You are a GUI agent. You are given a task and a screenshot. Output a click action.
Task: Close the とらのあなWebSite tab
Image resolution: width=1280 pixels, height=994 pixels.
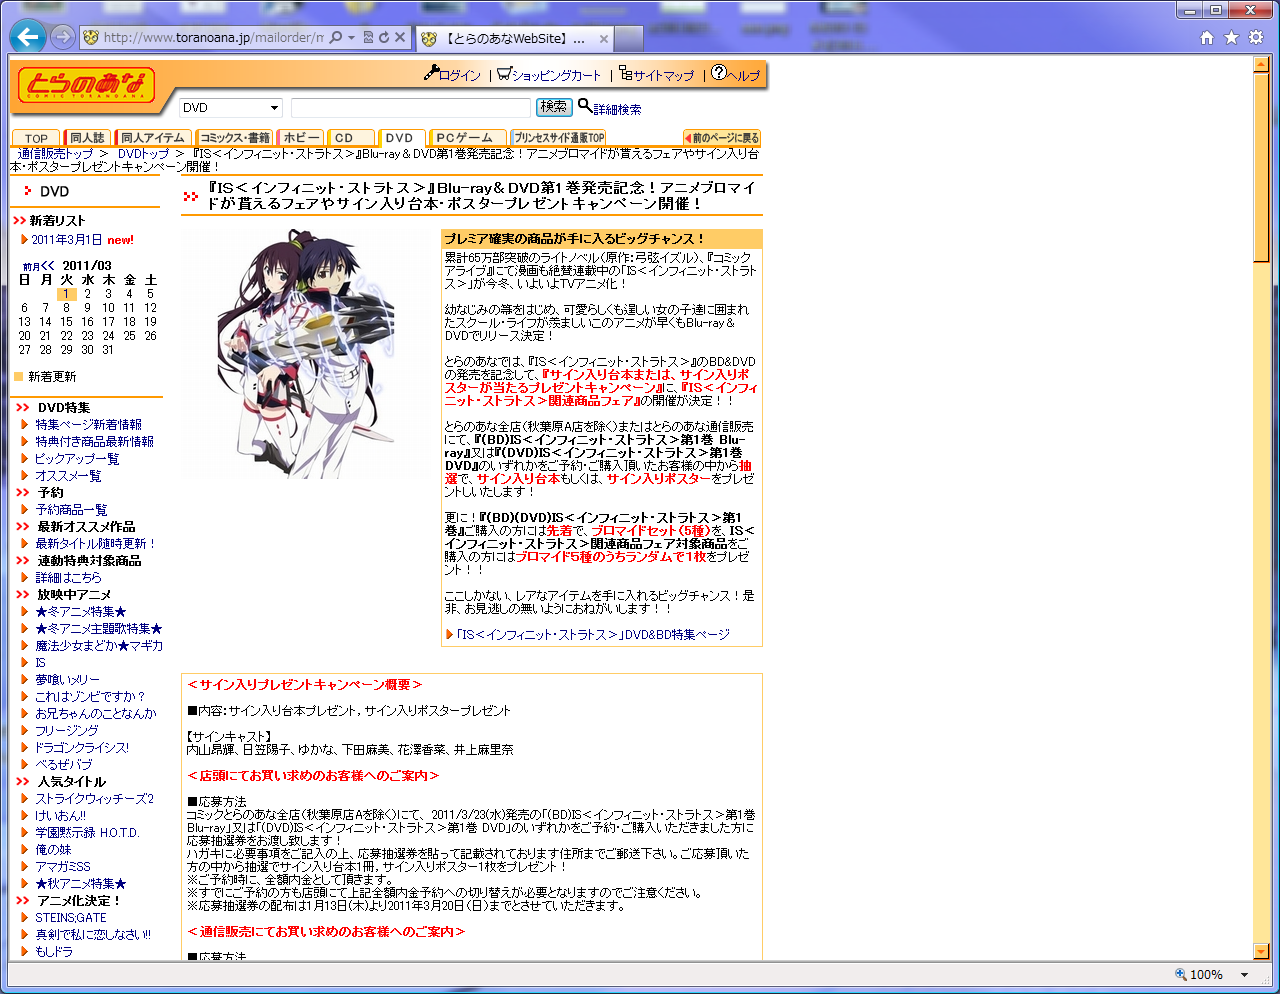pos(604,39)
